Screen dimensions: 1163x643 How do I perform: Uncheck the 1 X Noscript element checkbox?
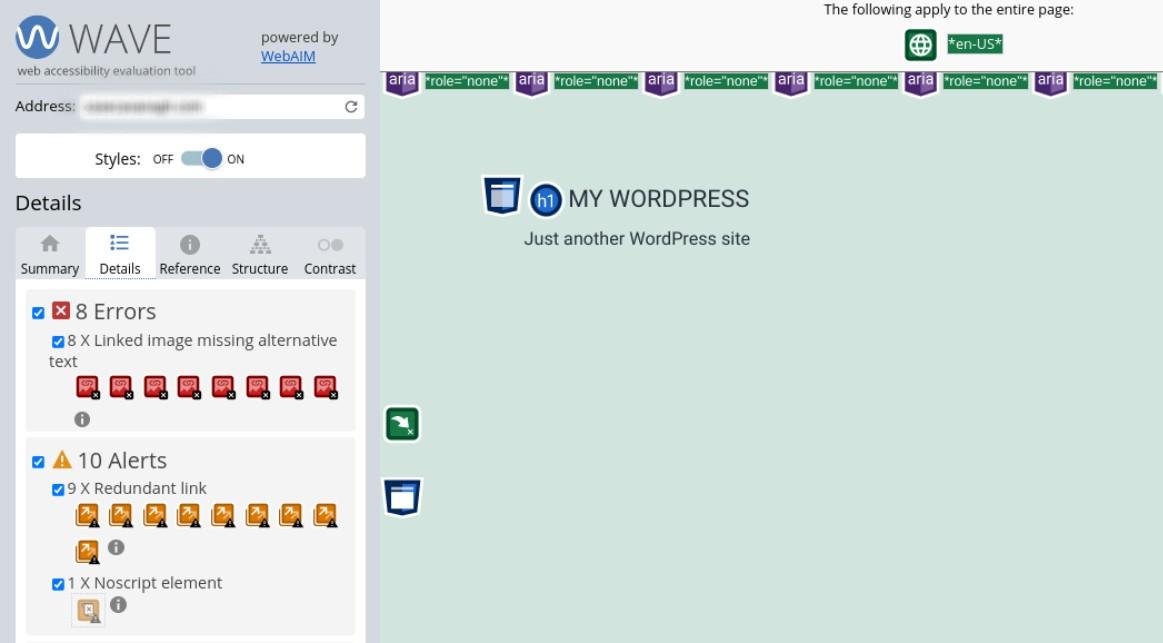[x=58, y=584]
